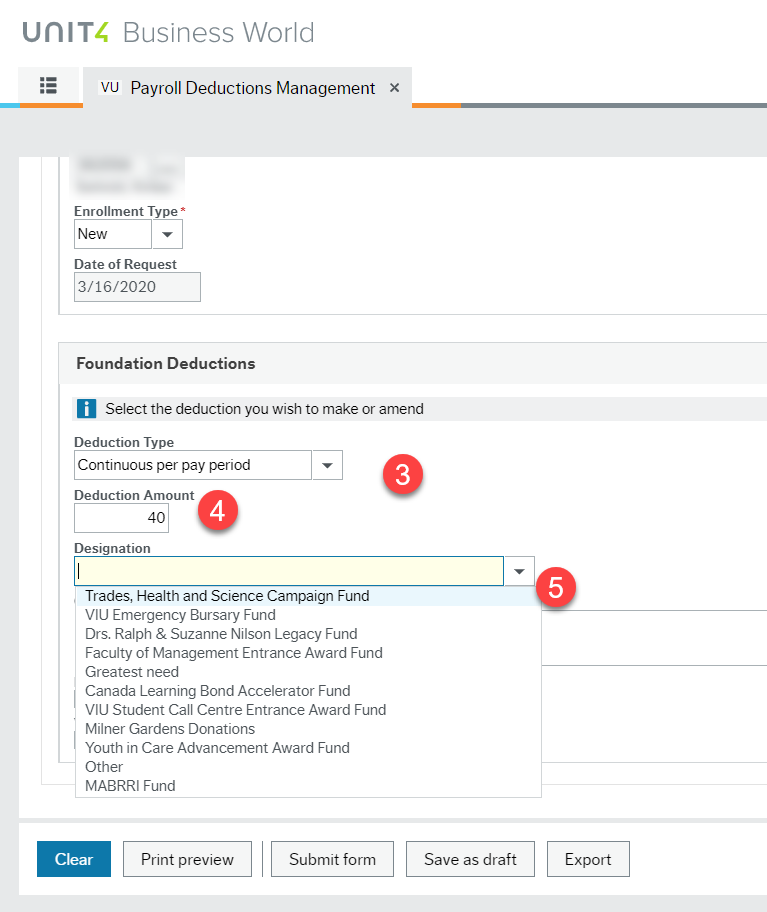Click Save as draft

pyautogui.click(x=470, y=859)
